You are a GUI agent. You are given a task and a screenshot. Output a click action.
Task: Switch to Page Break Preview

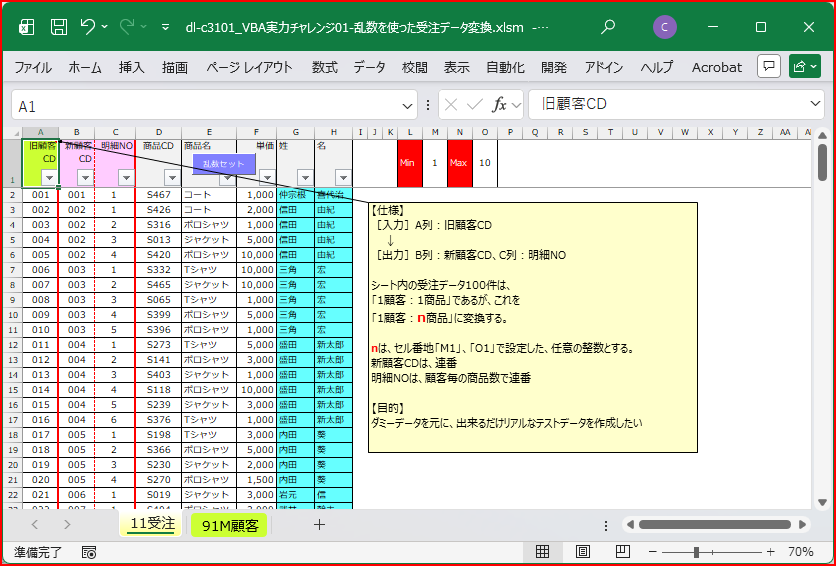[x=621, y=551]
